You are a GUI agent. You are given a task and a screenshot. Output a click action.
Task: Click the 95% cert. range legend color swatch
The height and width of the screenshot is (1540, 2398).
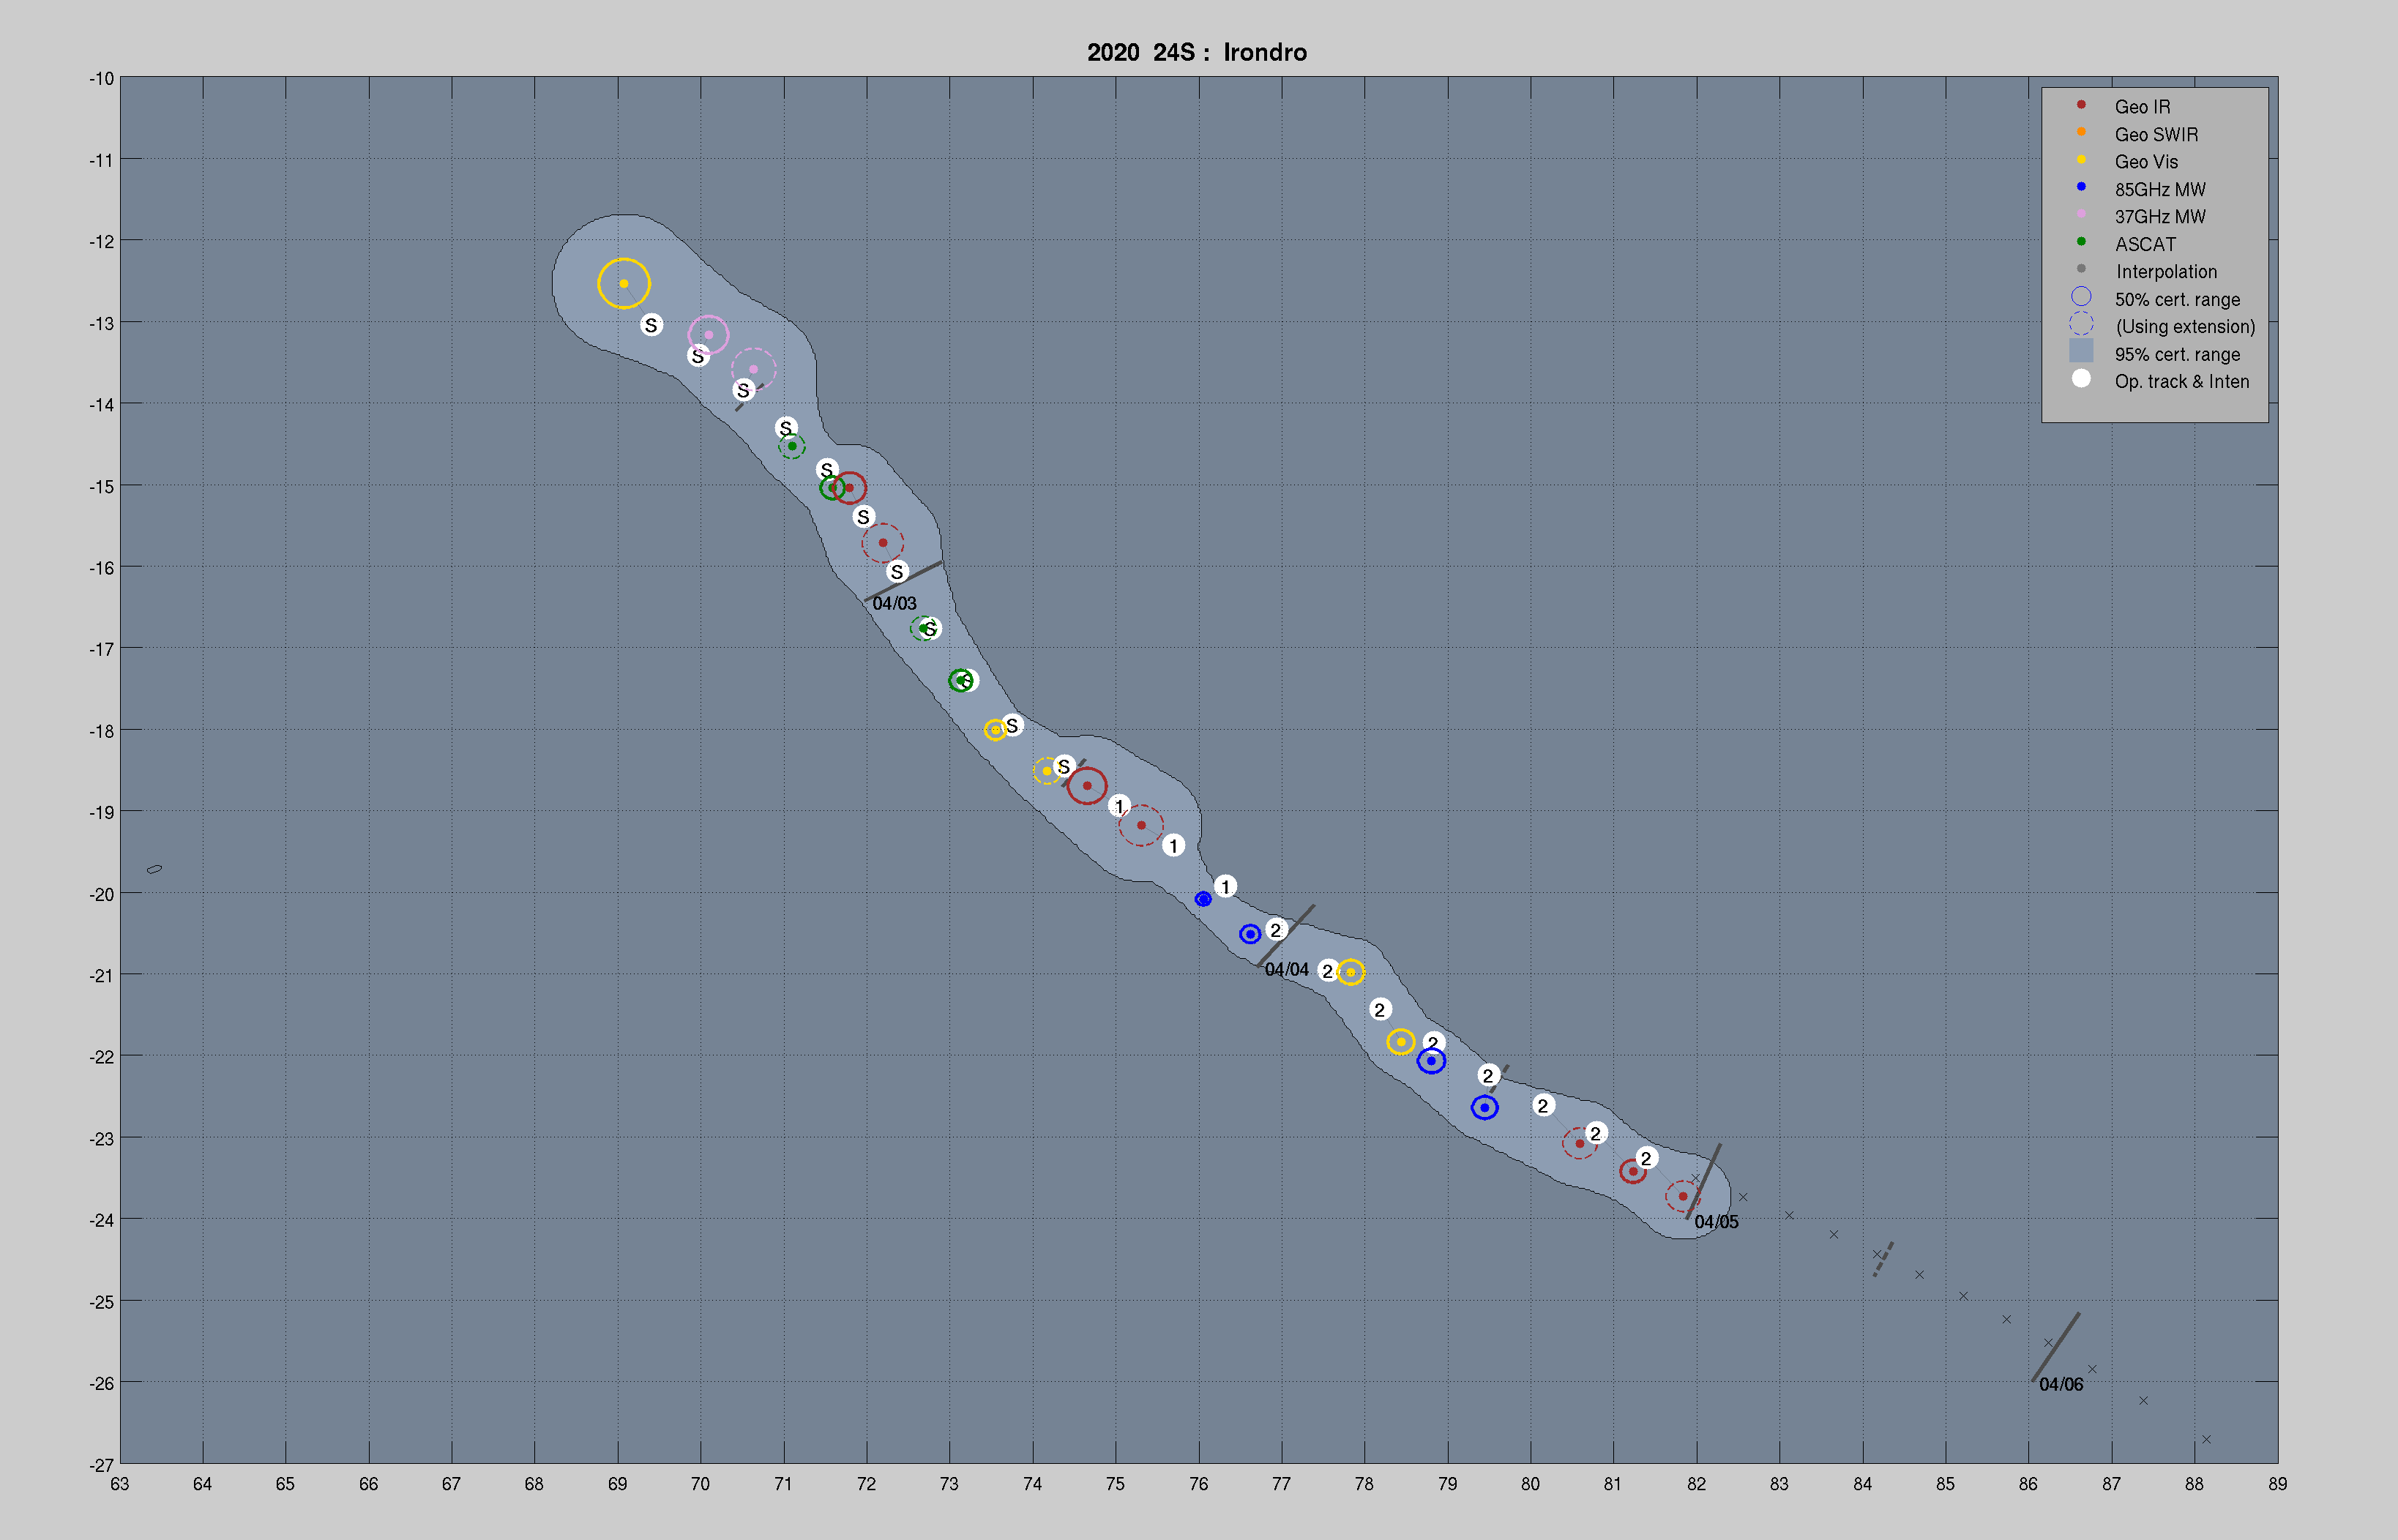point(2080,351)
